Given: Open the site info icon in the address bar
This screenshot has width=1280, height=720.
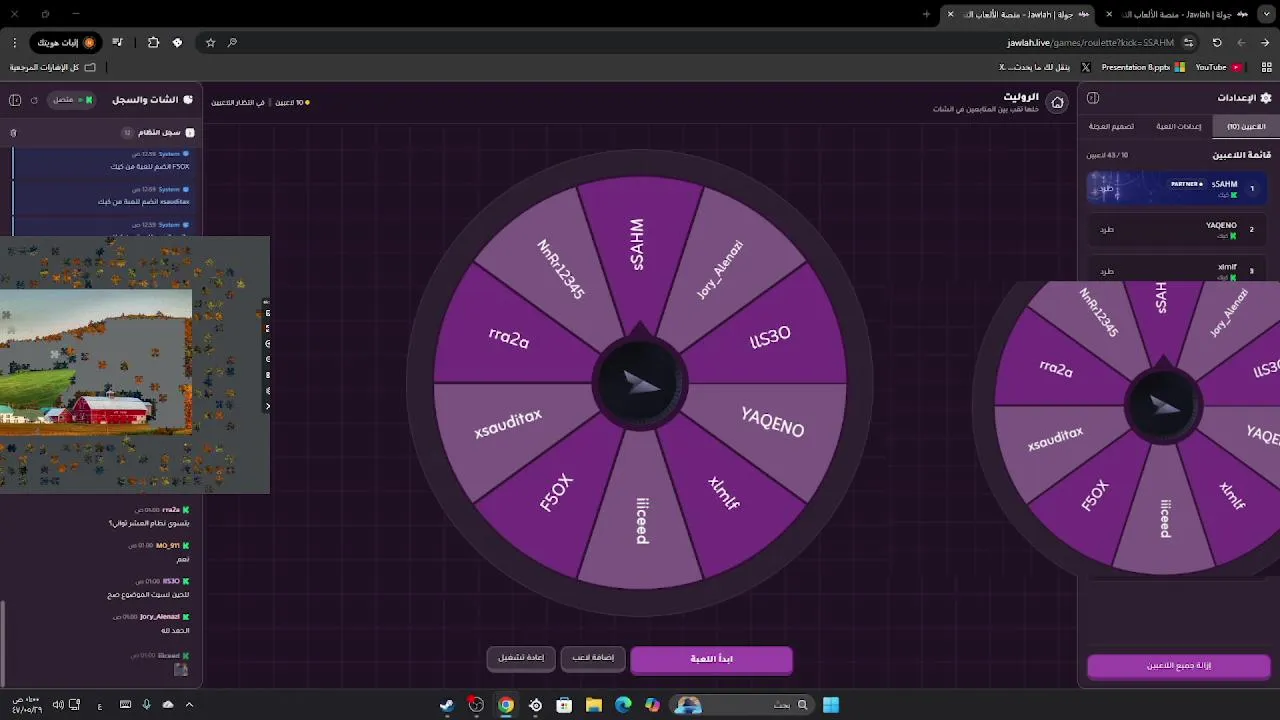Looking at the screenshot, I should [x=1188, y=43].
